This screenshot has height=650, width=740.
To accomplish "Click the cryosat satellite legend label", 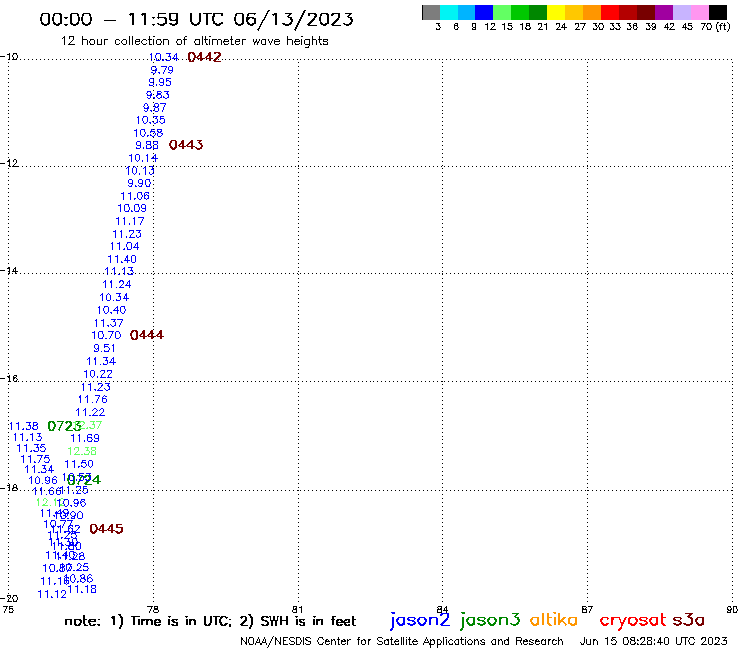I will [x=633, y=621].
